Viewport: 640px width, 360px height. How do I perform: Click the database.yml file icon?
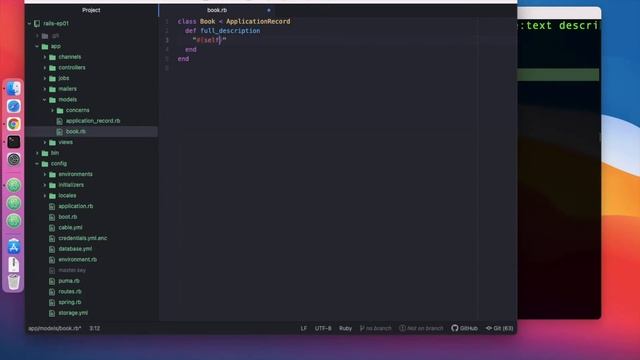pyautogui.click(x=52, y=249)
